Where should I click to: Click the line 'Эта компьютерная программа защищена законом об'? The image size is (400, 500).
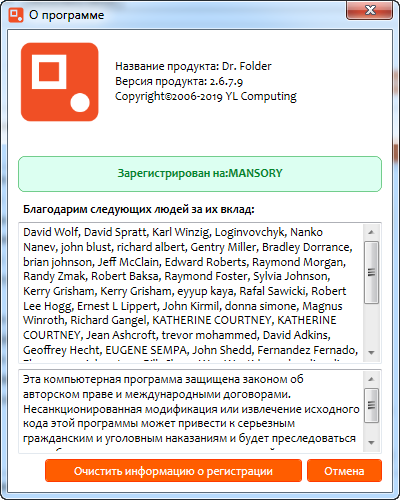click(163, 379)
